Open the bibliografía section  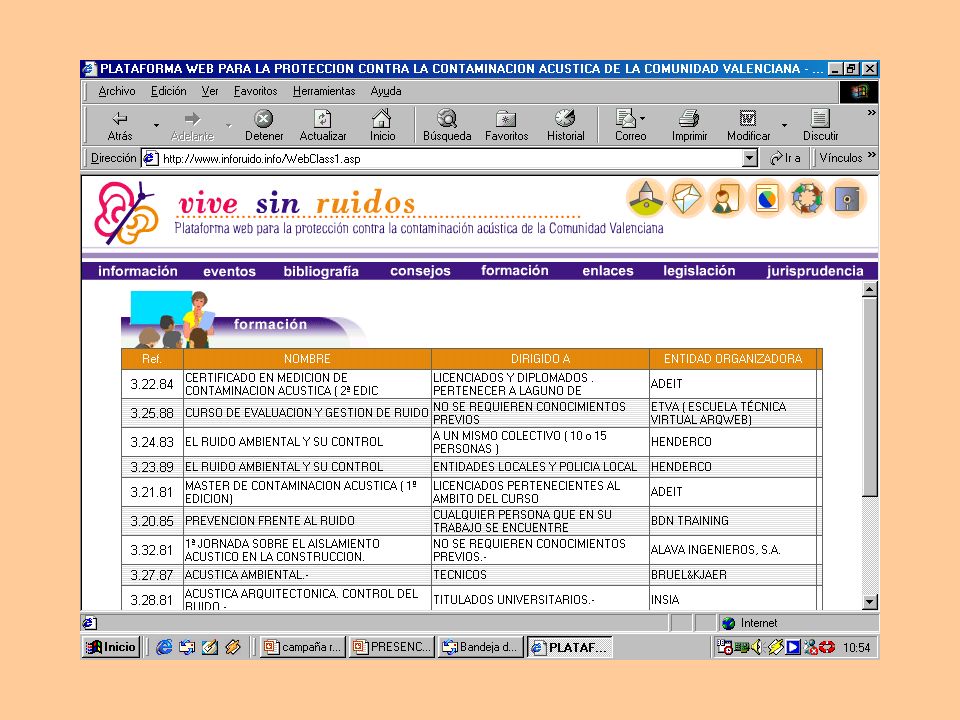pos(321,271)
